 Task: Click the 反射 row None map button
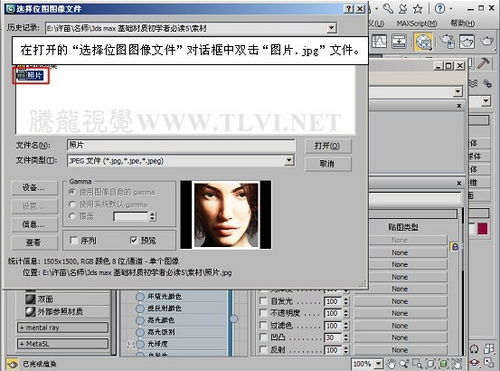pyautogui.click(x=400, y=350)
